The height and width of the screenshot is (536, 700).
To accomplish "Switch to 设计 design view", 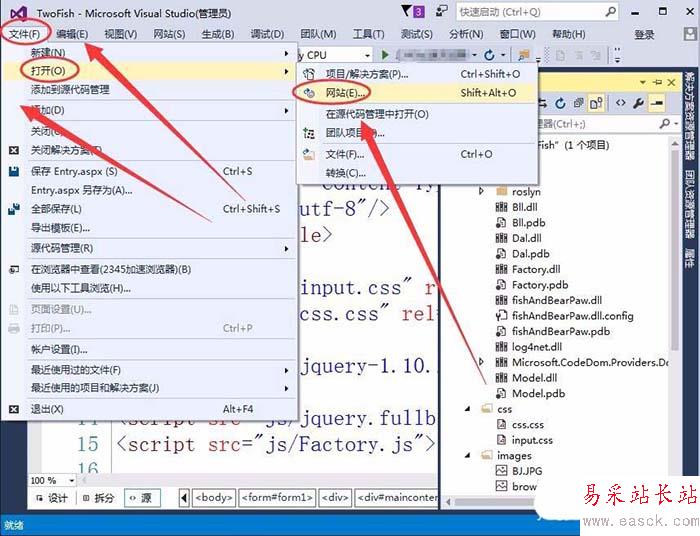I will 52,498.
